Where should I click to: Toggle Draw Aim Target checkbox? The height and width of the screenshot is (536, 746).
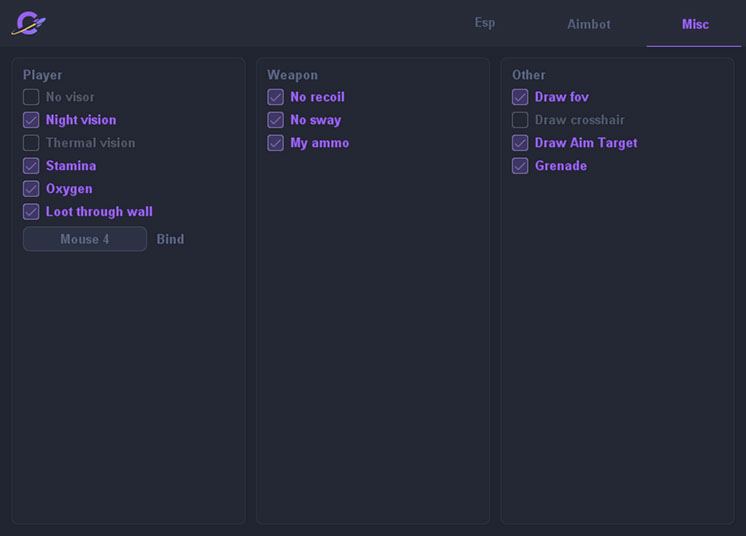pos(520,143)
